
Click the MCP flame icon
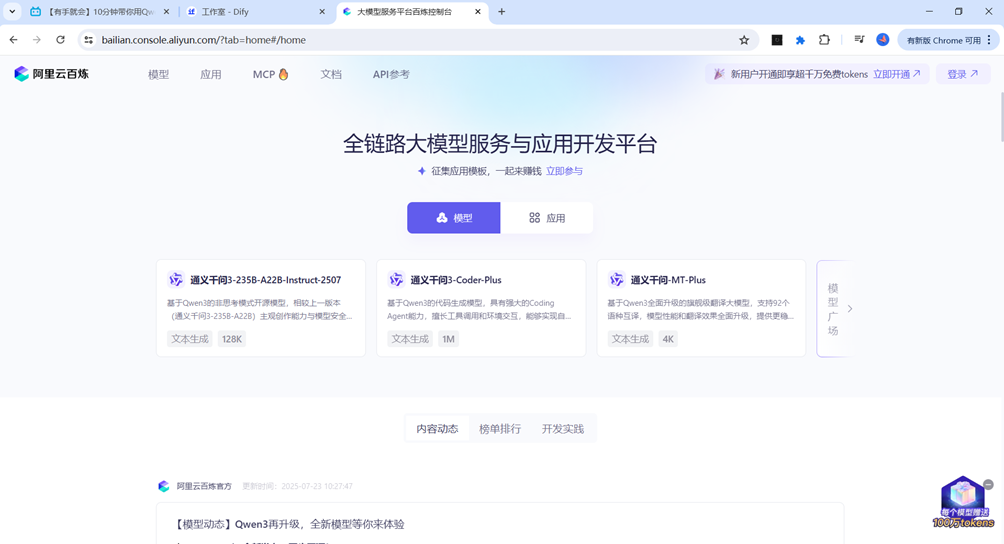pos(284,74)
